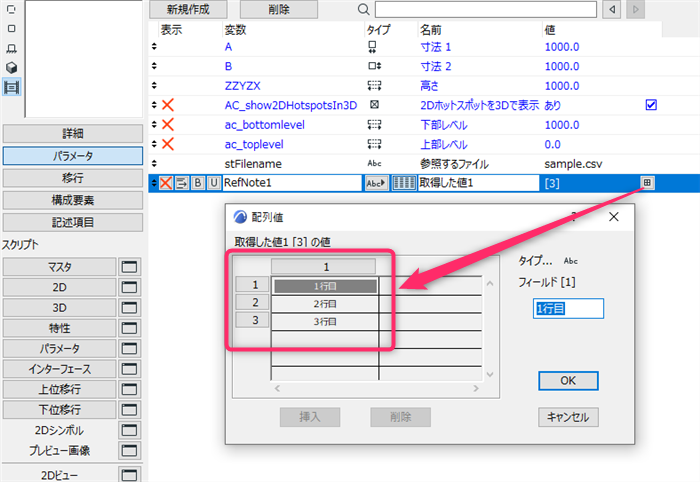
Task: Open 上位移行 script window icon
Action: pos(129,389)
